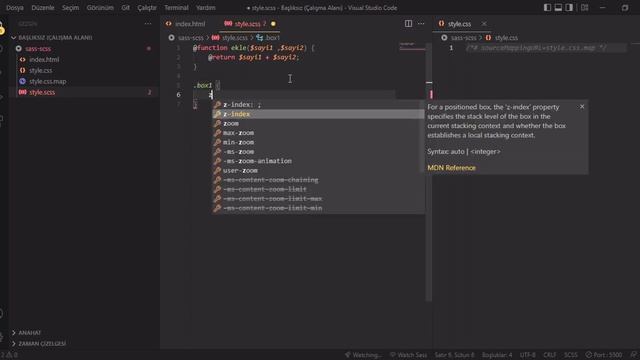Open the Explorer panel More Actions ellipsis
This screenshot has width=640, height=360.
click(148, 24)
